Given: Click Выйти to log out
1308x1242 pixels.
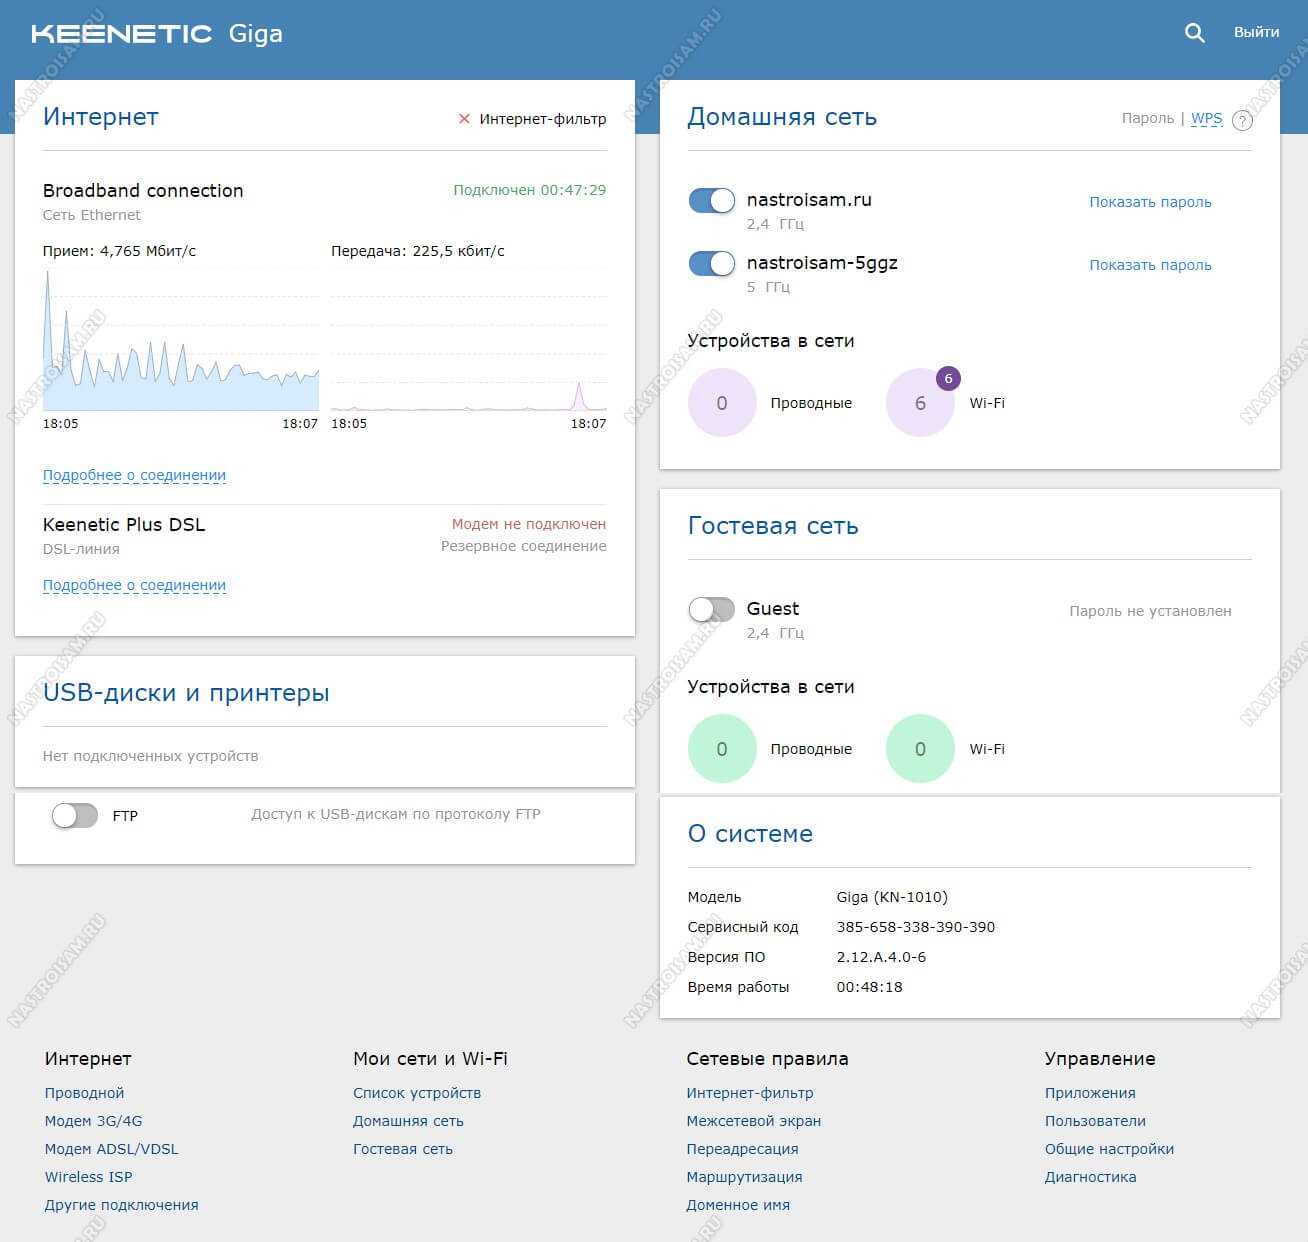Looking at the screenshot, I should click(x=1256, y=32).
